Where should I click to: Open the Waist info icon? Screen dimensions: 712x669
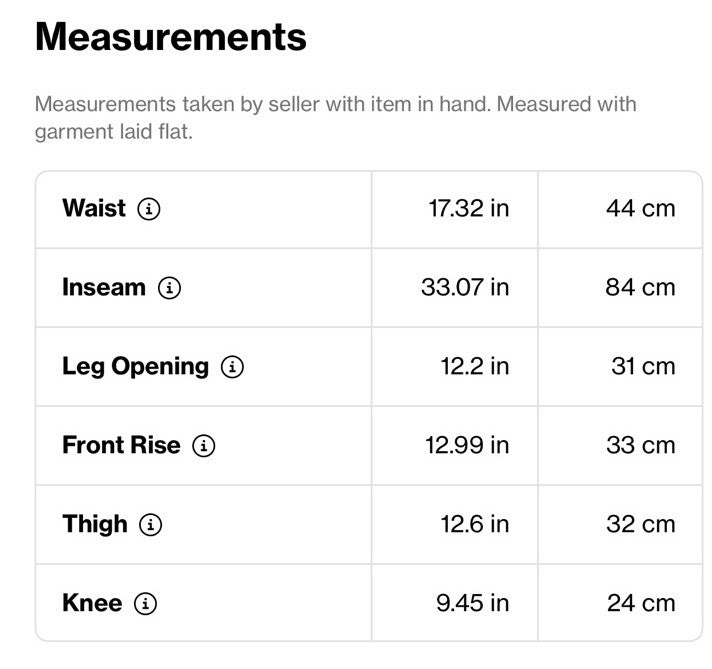coord(149,209)
